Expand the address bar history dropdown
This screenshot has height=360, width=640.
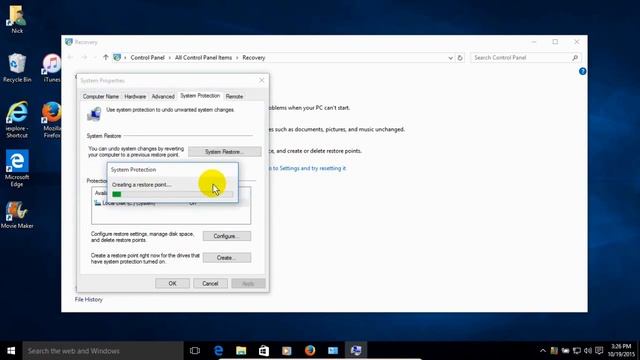coord(450,58)
